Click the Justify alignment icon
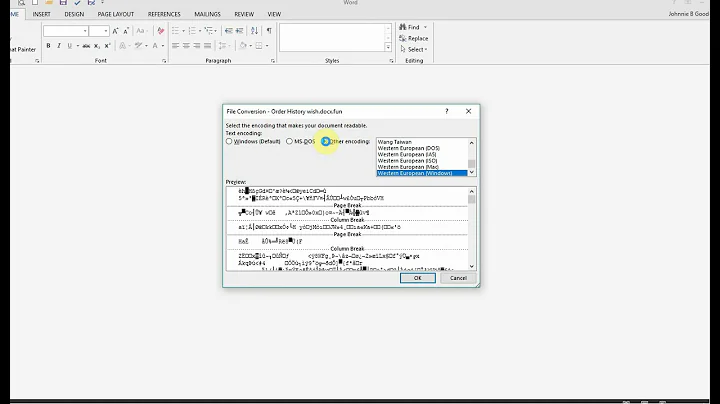The height and width of the screenshot is (404, 720). 208,45
